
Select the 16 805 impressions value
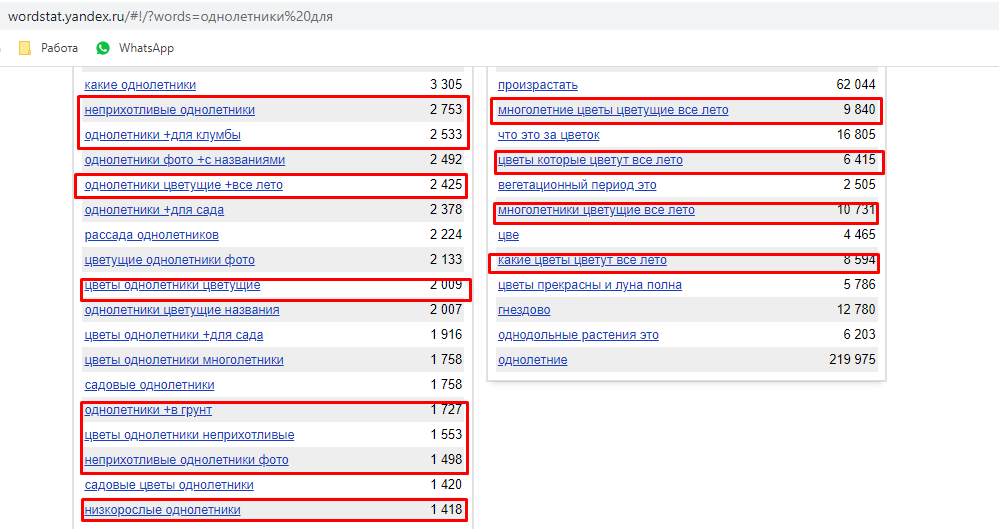tap(856, 134)
